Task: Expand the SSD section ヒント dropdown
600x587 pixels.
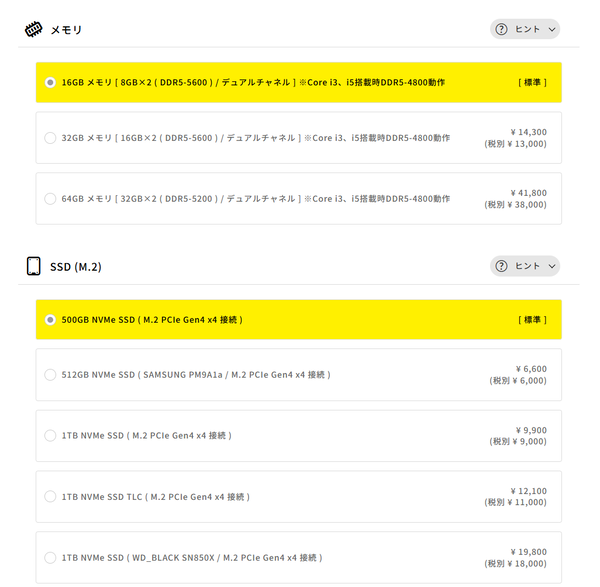Action: click(526, 266)
